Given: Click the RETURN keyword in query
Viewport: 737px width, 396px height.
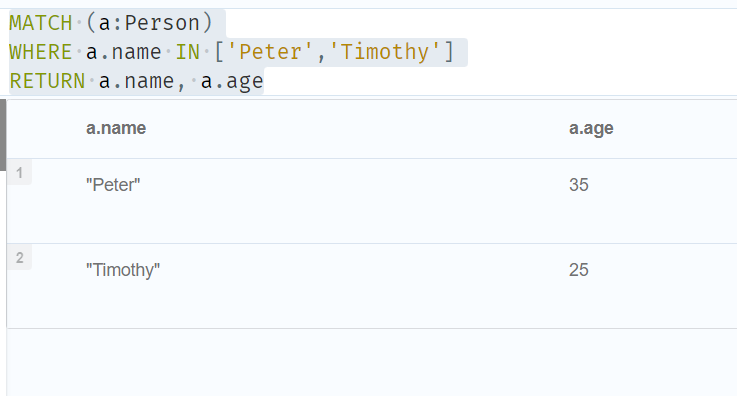Looking at the screenshot, I should (47, 81).
